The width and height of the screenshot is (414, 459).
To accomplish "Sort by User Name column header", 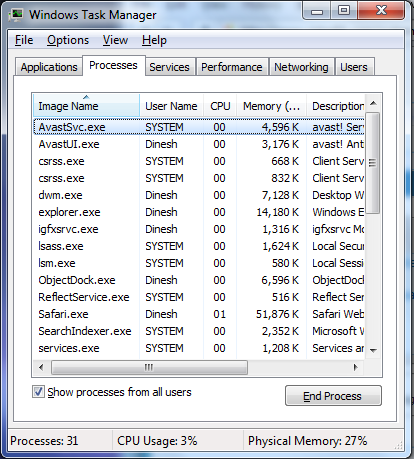I will 171,106.
